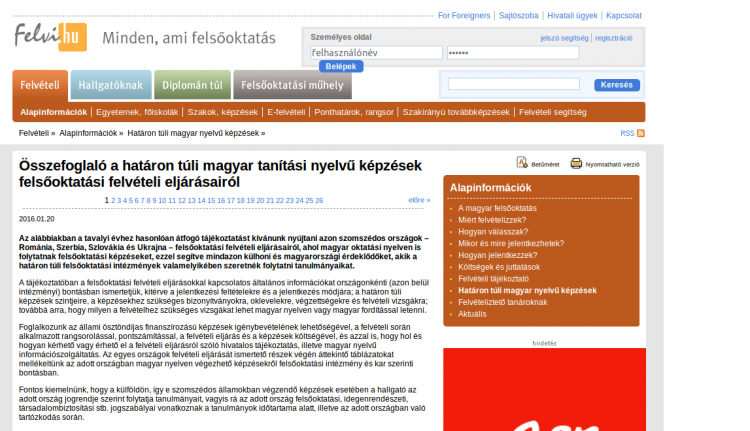Open the For Foreigners link

pos(464,16)
